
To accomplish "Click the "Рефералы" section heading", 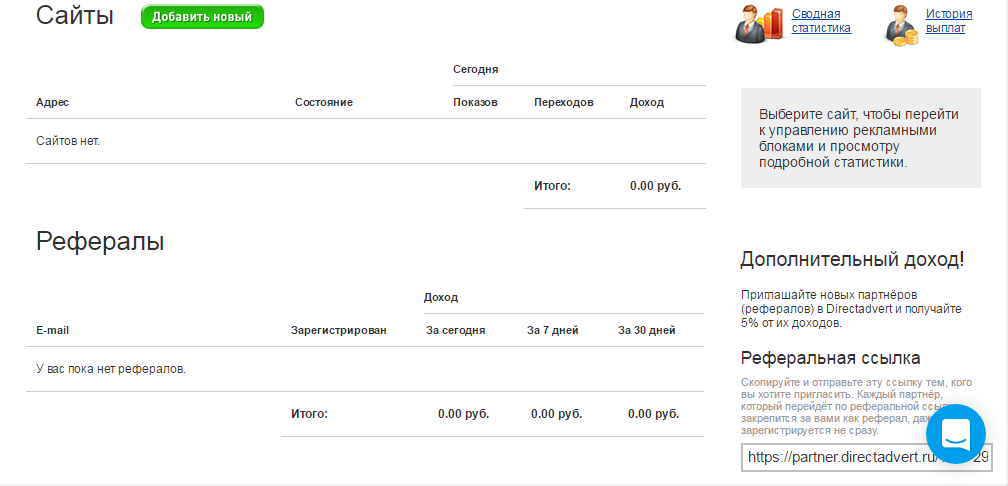I will tap(100, 241).
